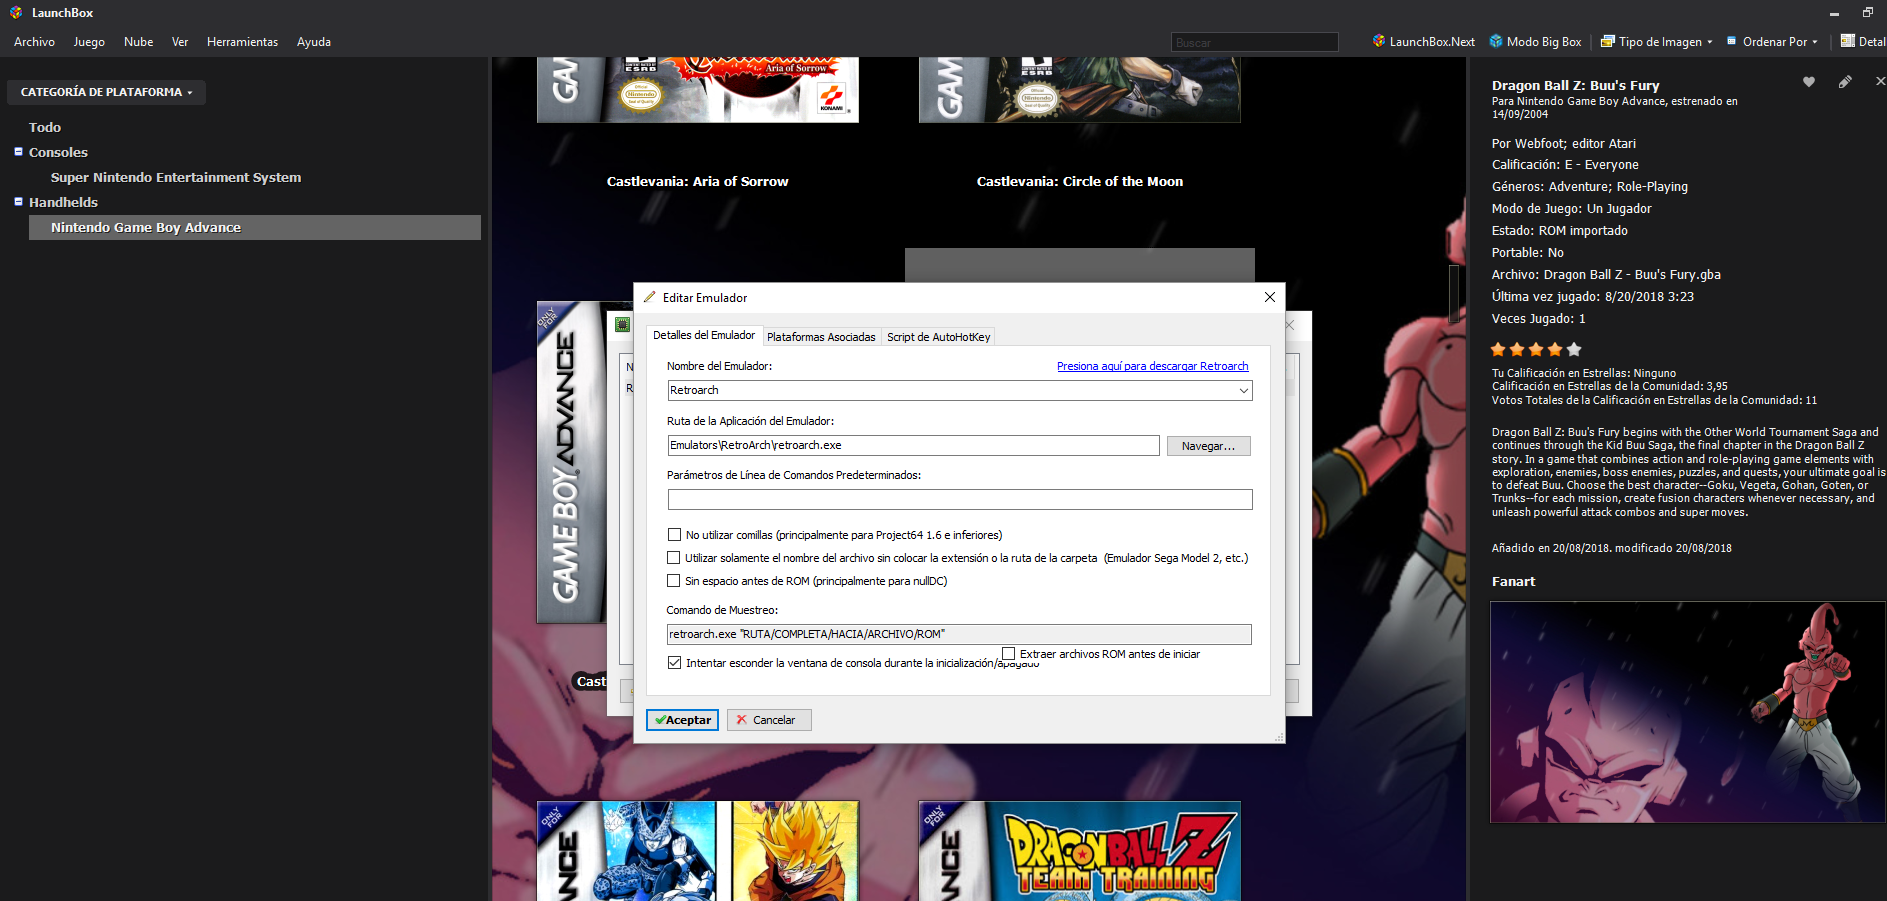The height and width of the screenshot is (901, 1887).
Task: Mark Buu's Fury as favorite with the heart icon
Action: click(1809, 82)
